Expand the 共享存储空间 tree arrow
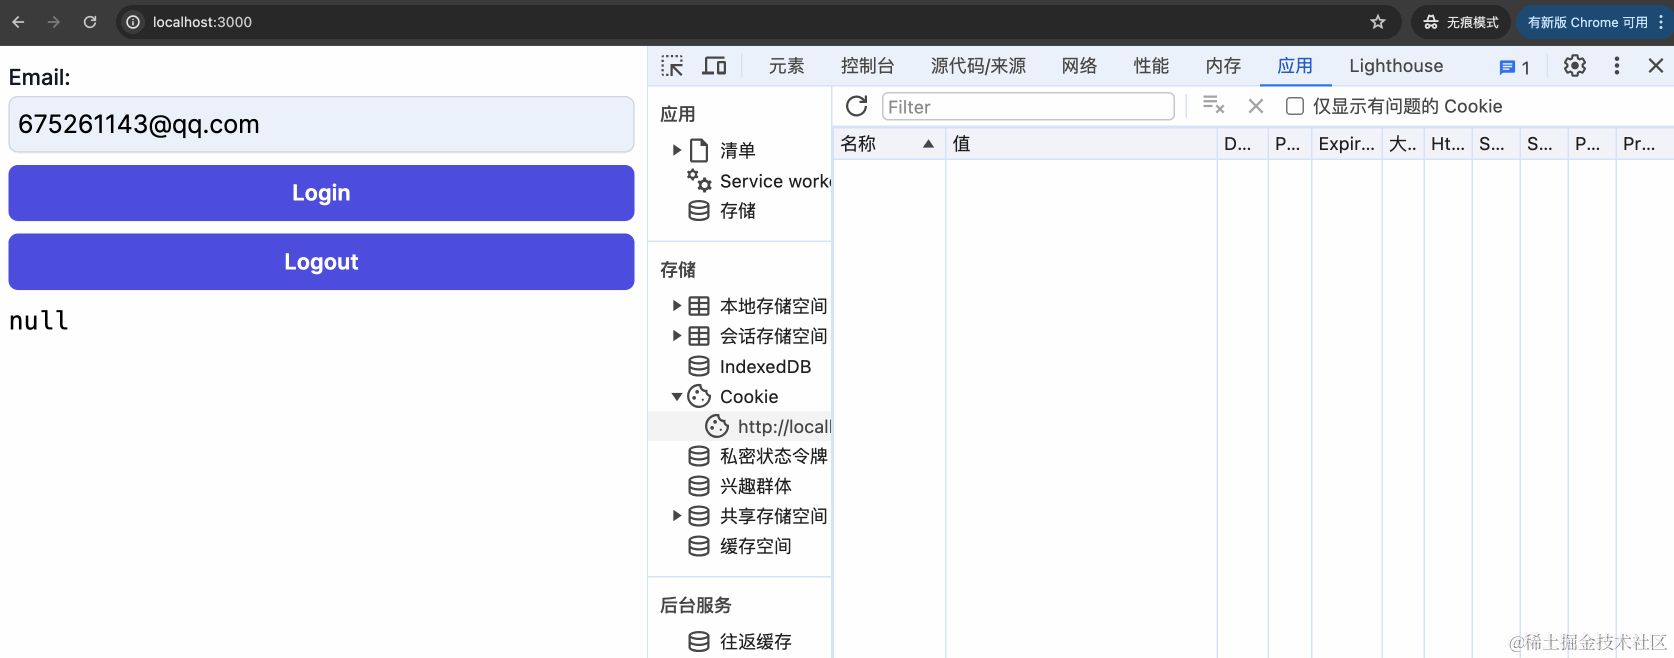The width and height of the screenshot is (1674, 658). click(x=677, y=516)
